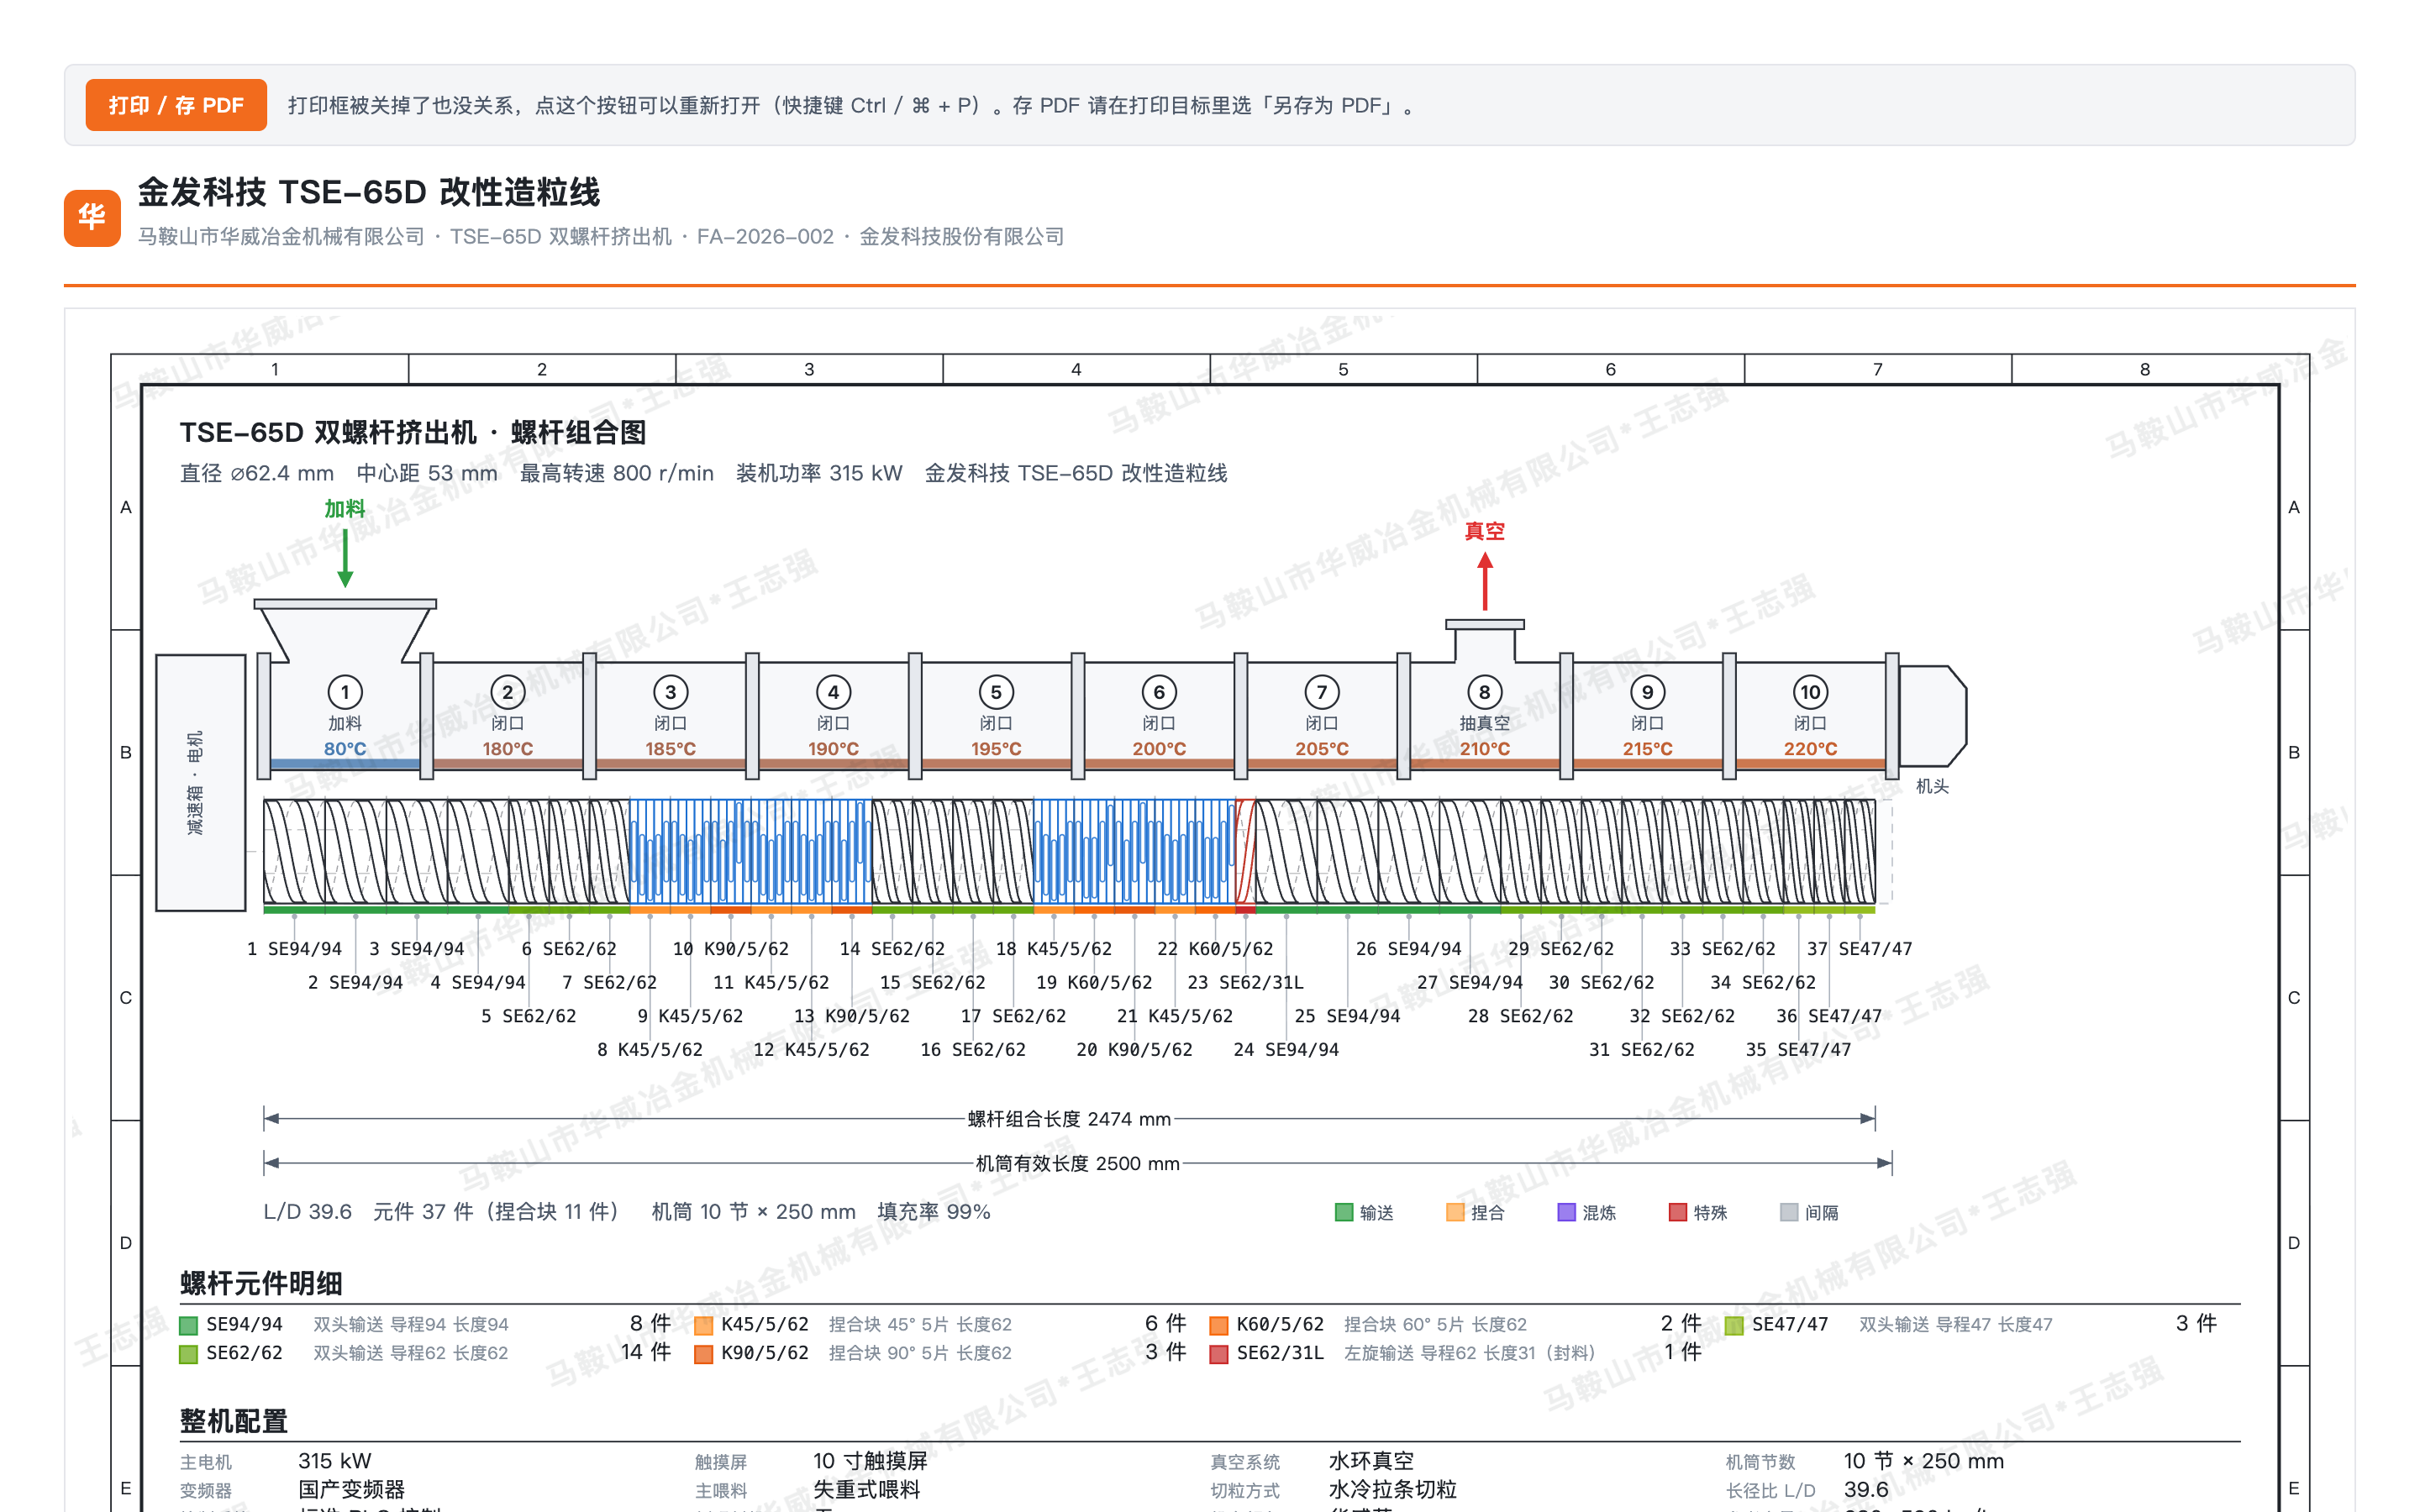Click the 失重式喂料 value

click(x=867, y=1490)
